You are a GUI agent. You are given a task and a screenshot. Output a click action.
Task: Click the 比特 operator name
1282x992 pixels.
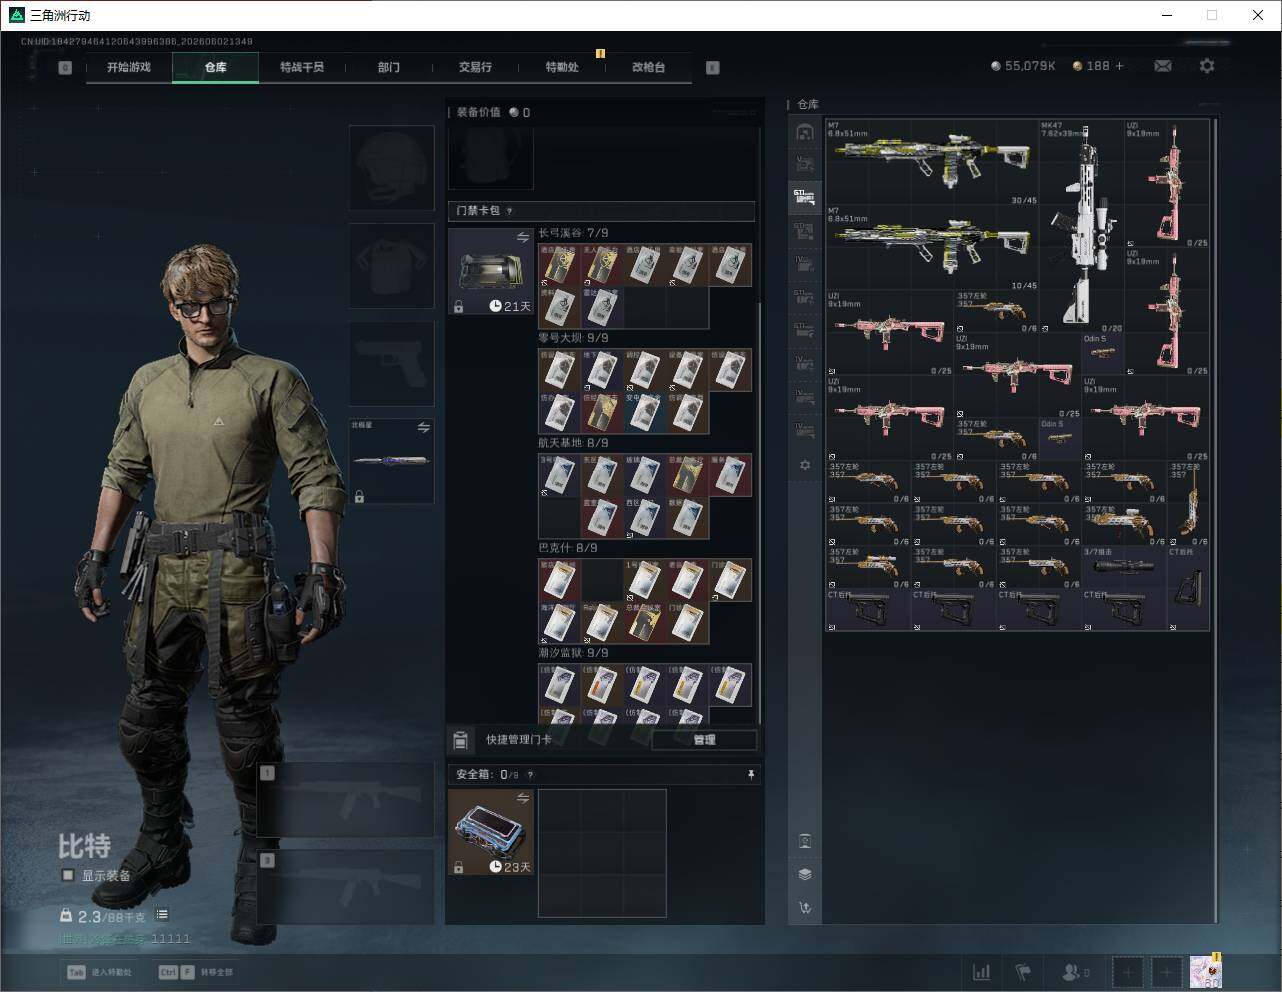click(84, 846)
